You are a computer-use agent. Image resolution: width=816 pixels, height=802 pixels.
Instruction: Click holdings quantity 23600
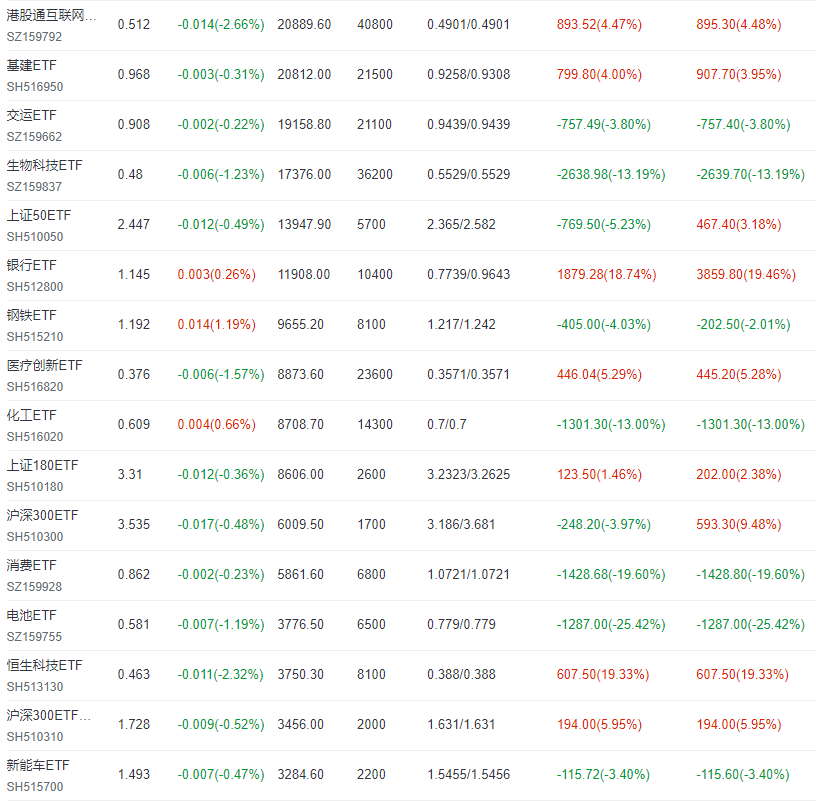[375, 374]
